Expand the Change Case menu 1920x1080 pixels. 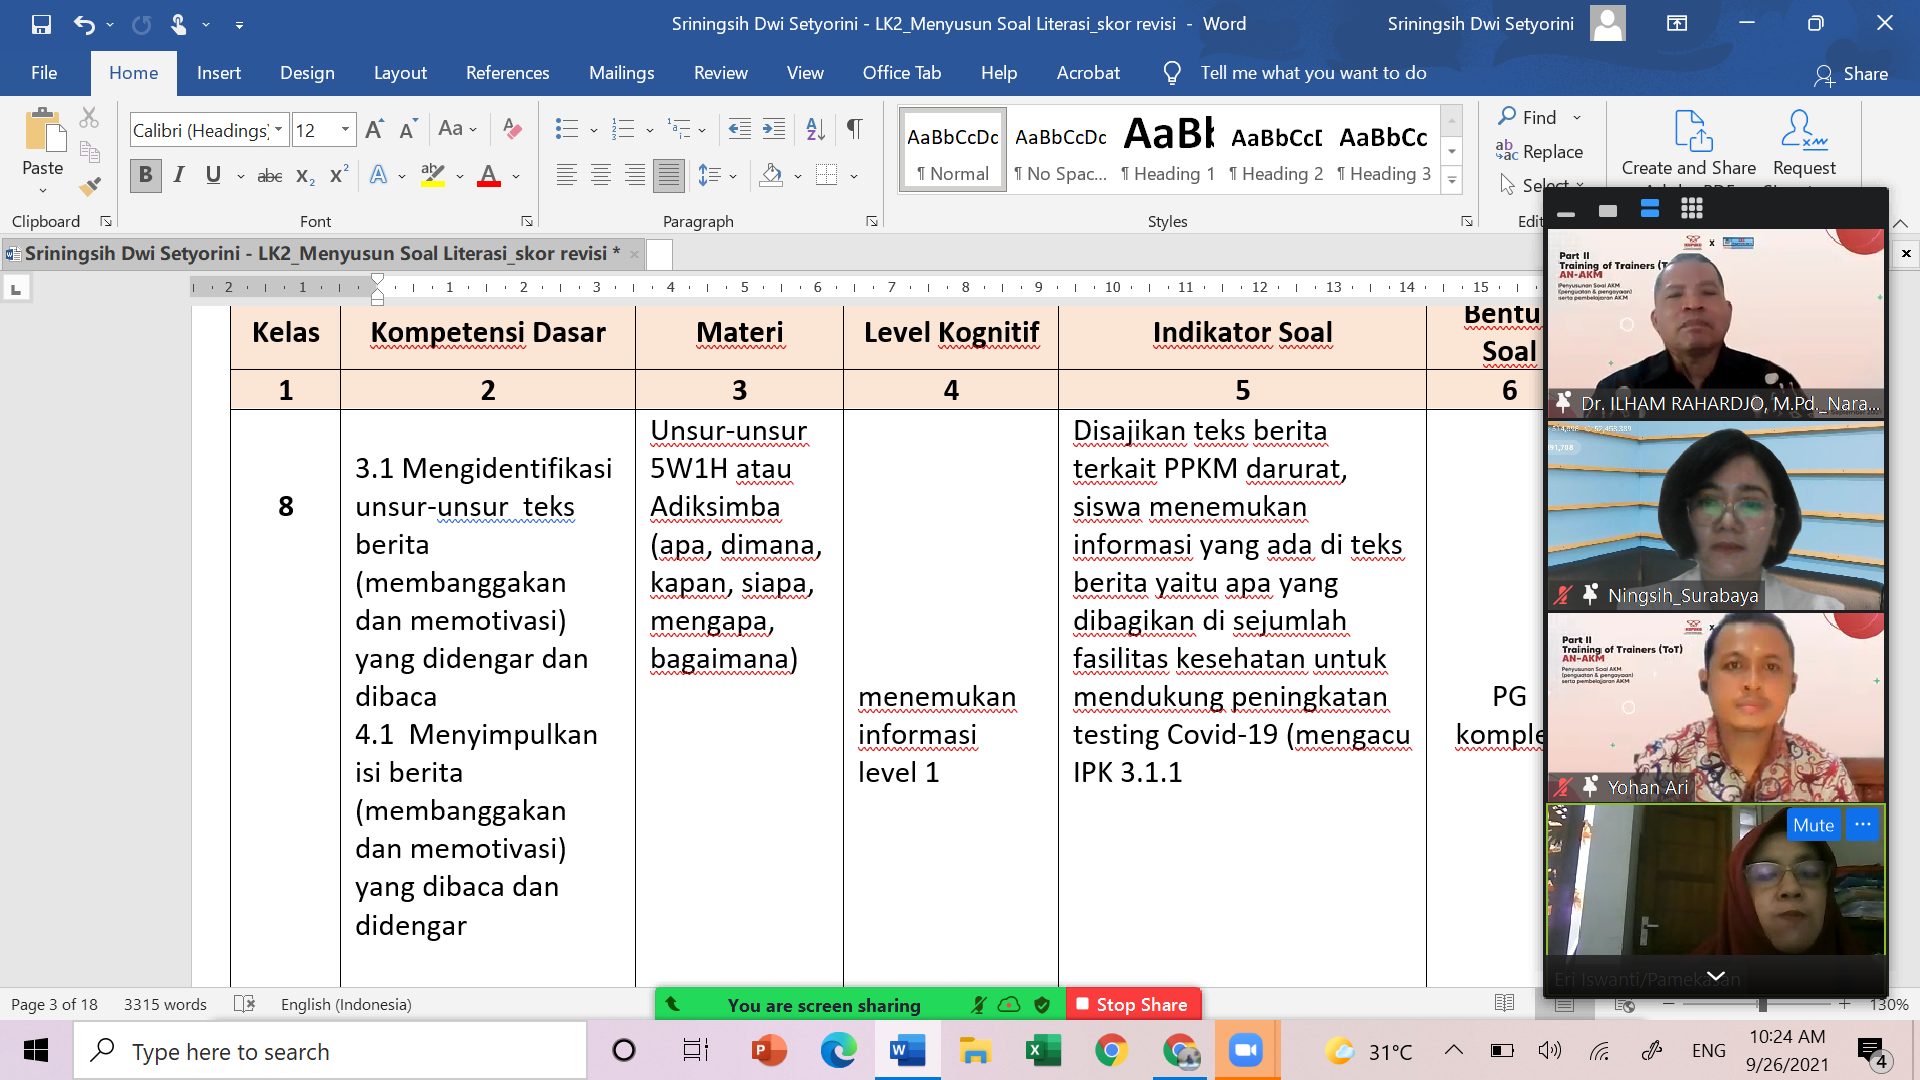point(458,129)
